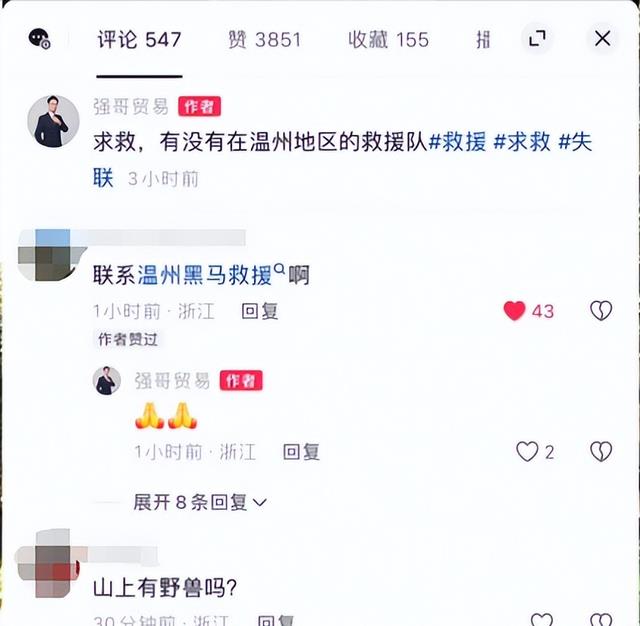Click the chevron next to 展开8条回复

tap(260, 503)
